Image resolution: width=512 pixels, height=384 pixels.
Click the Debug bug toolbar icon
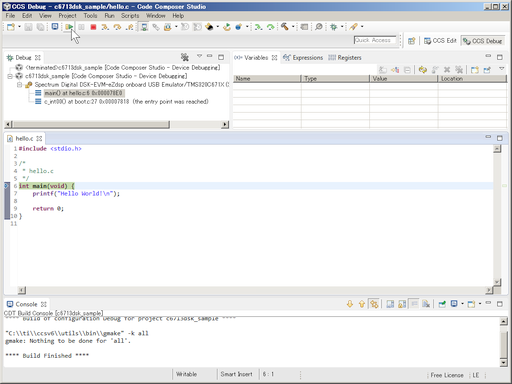[334, 27]
